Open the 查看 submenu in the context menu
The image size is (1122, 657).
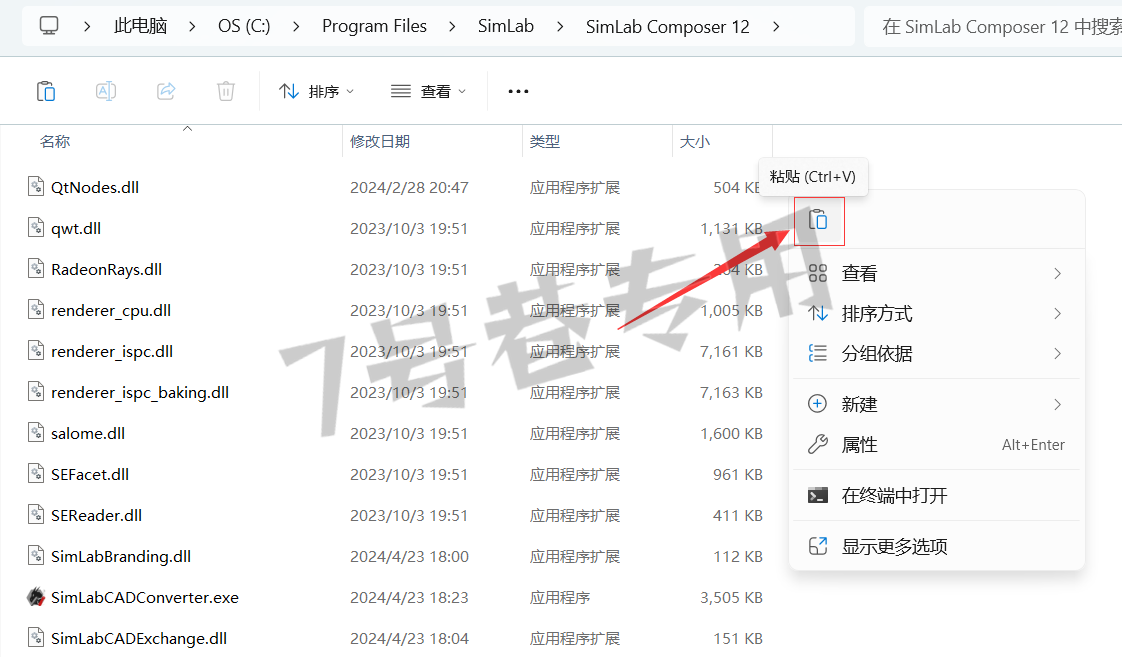(x=937, y=273)
